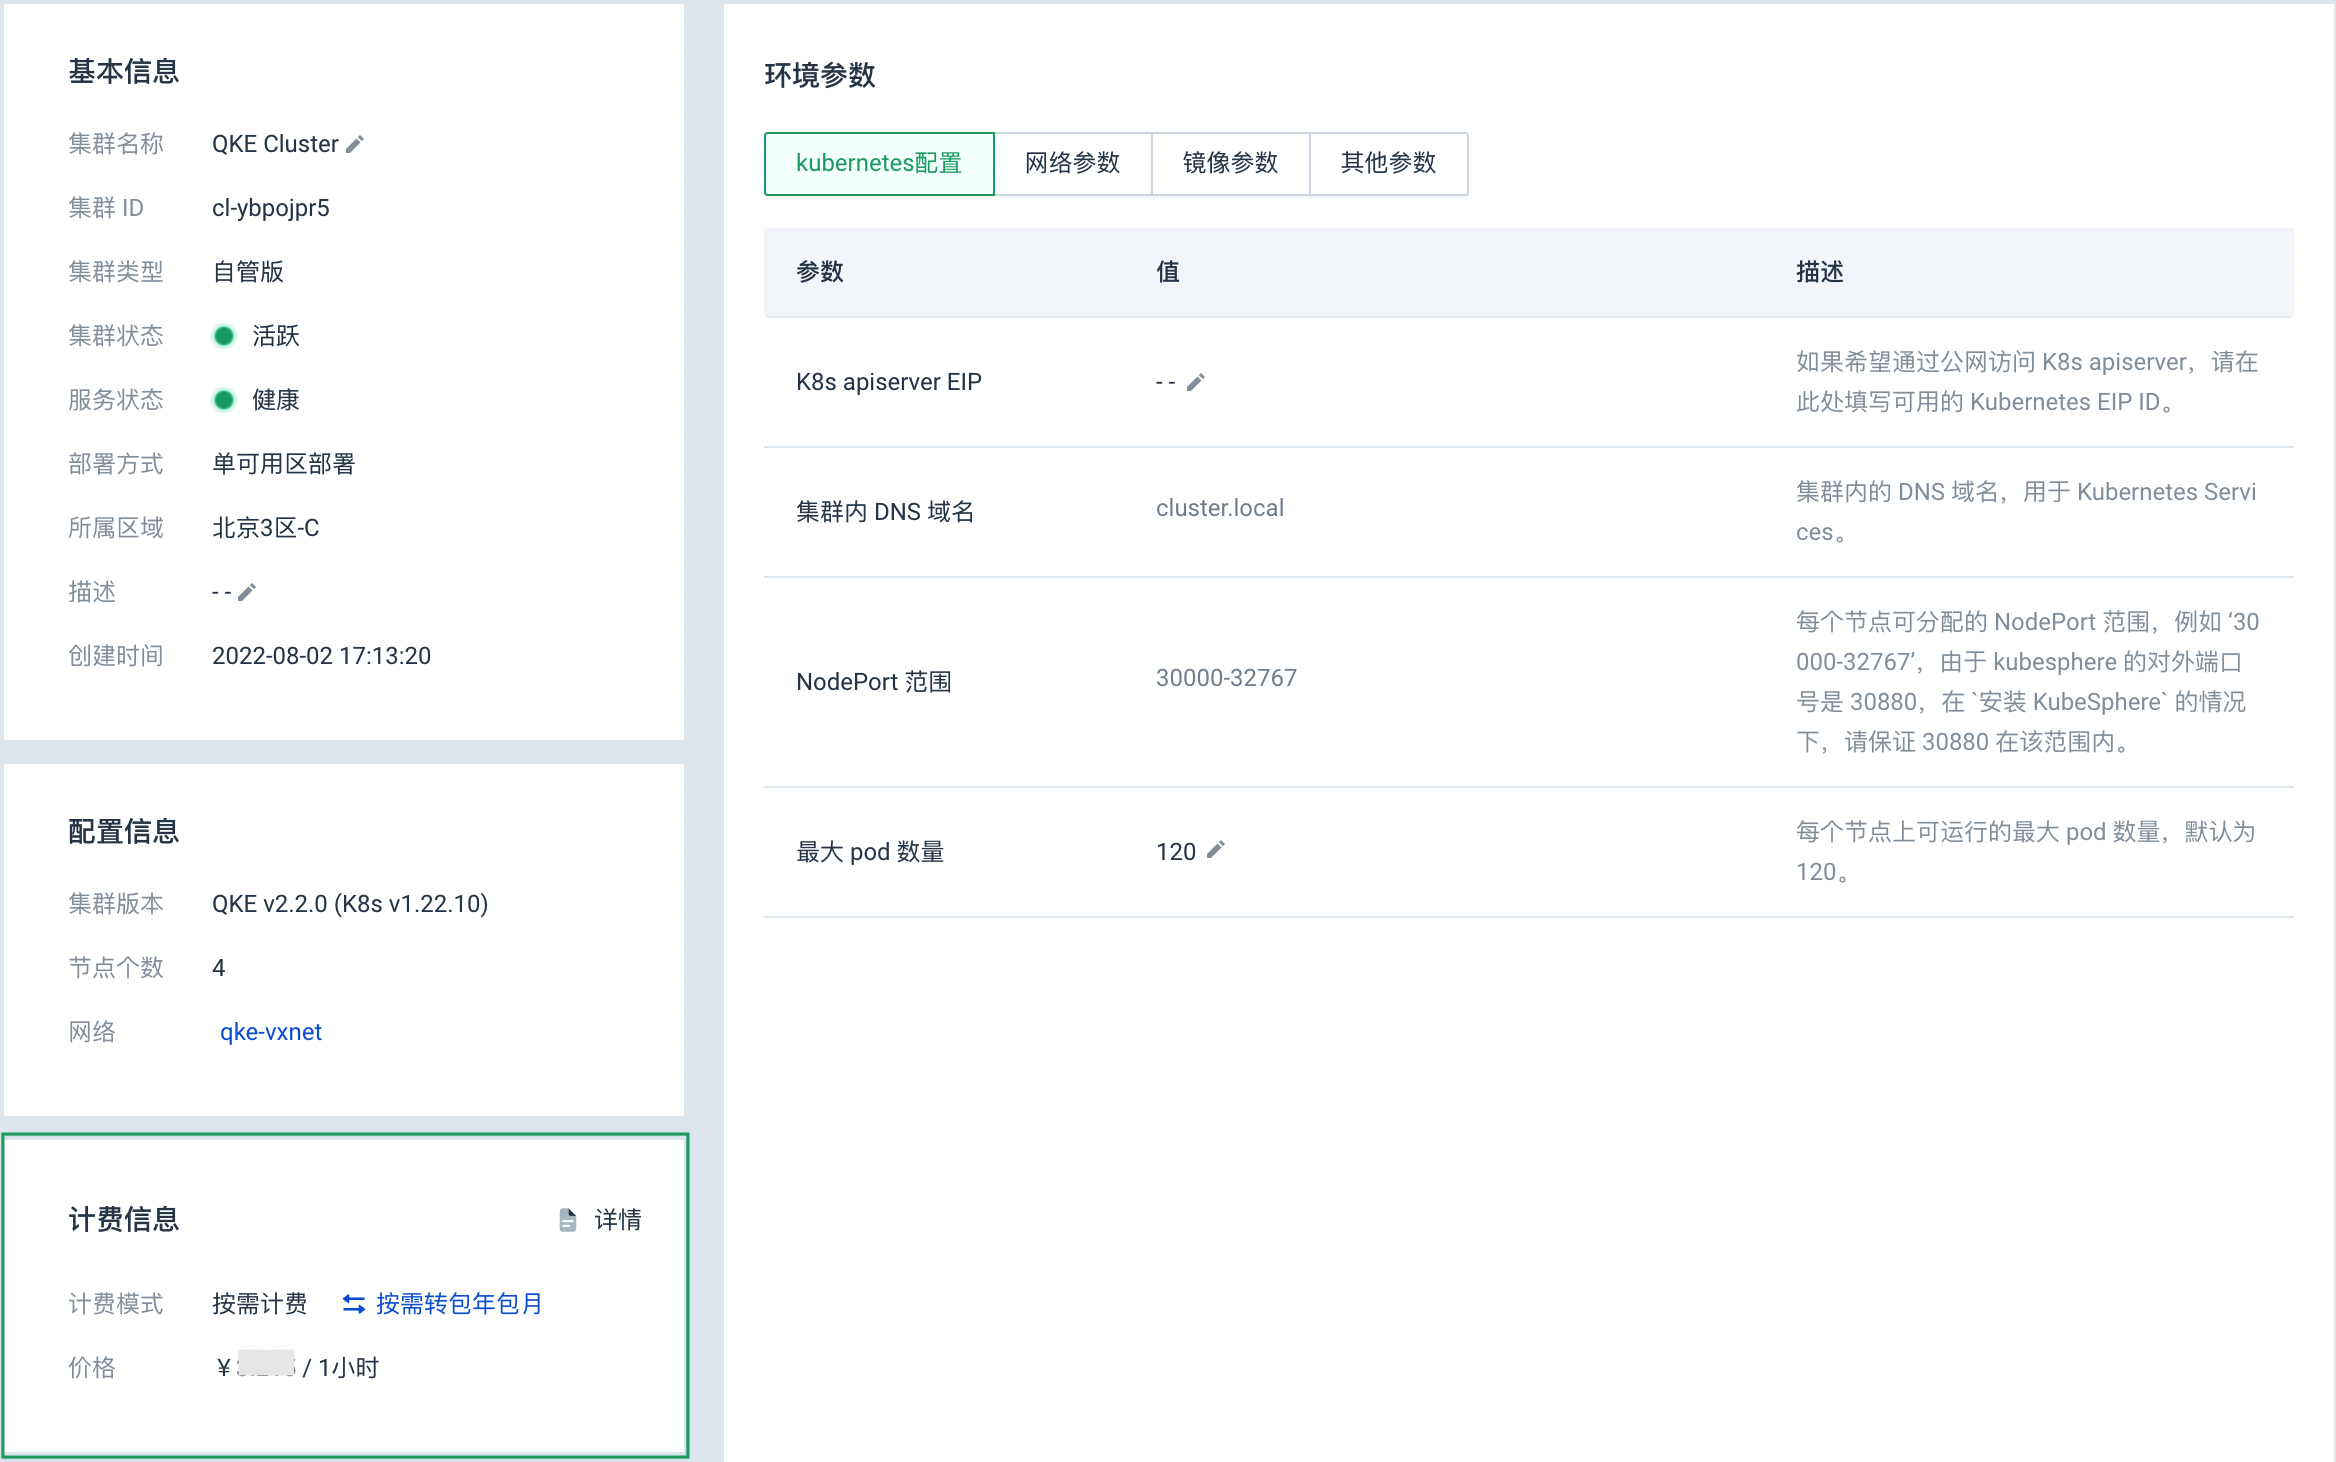Click the 配置信息 section heading

point(124,832)
